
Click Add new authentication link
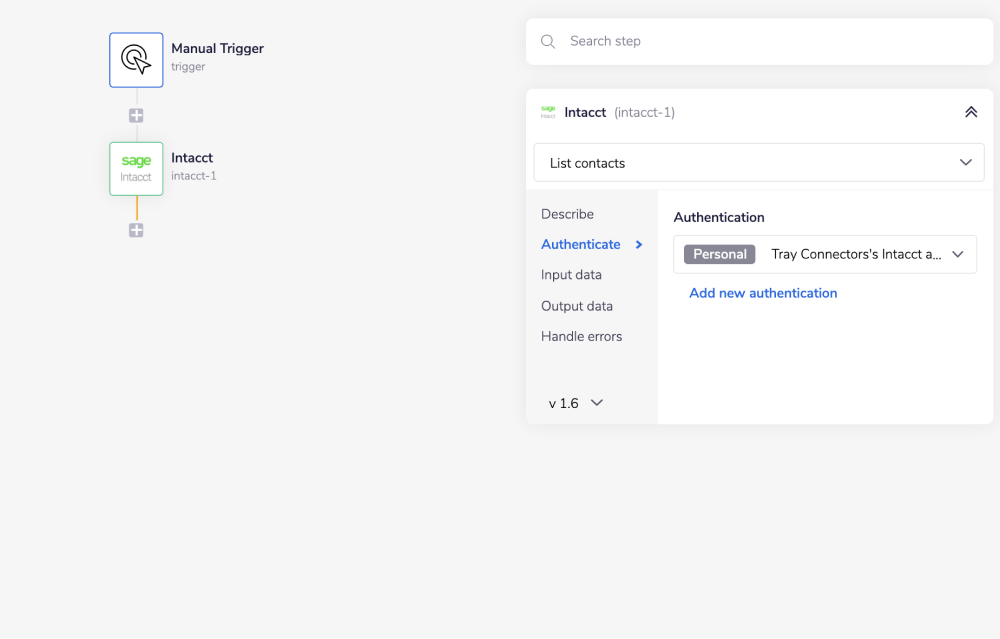coord(763,293)
